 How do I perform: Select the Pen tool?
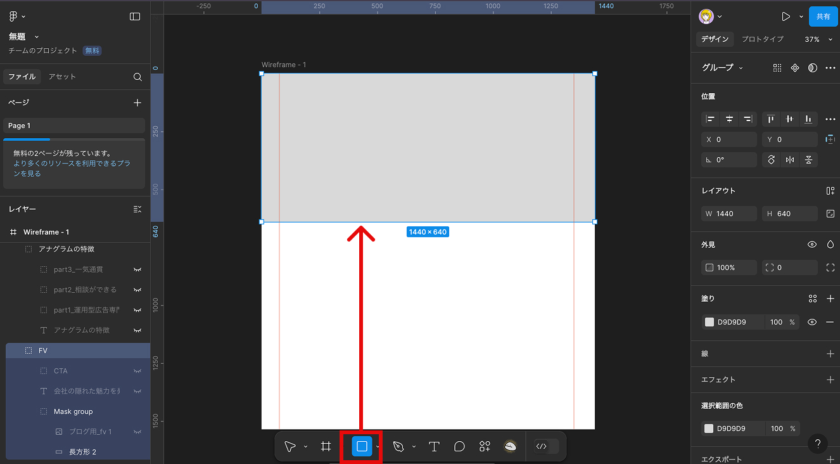[398, 446]
